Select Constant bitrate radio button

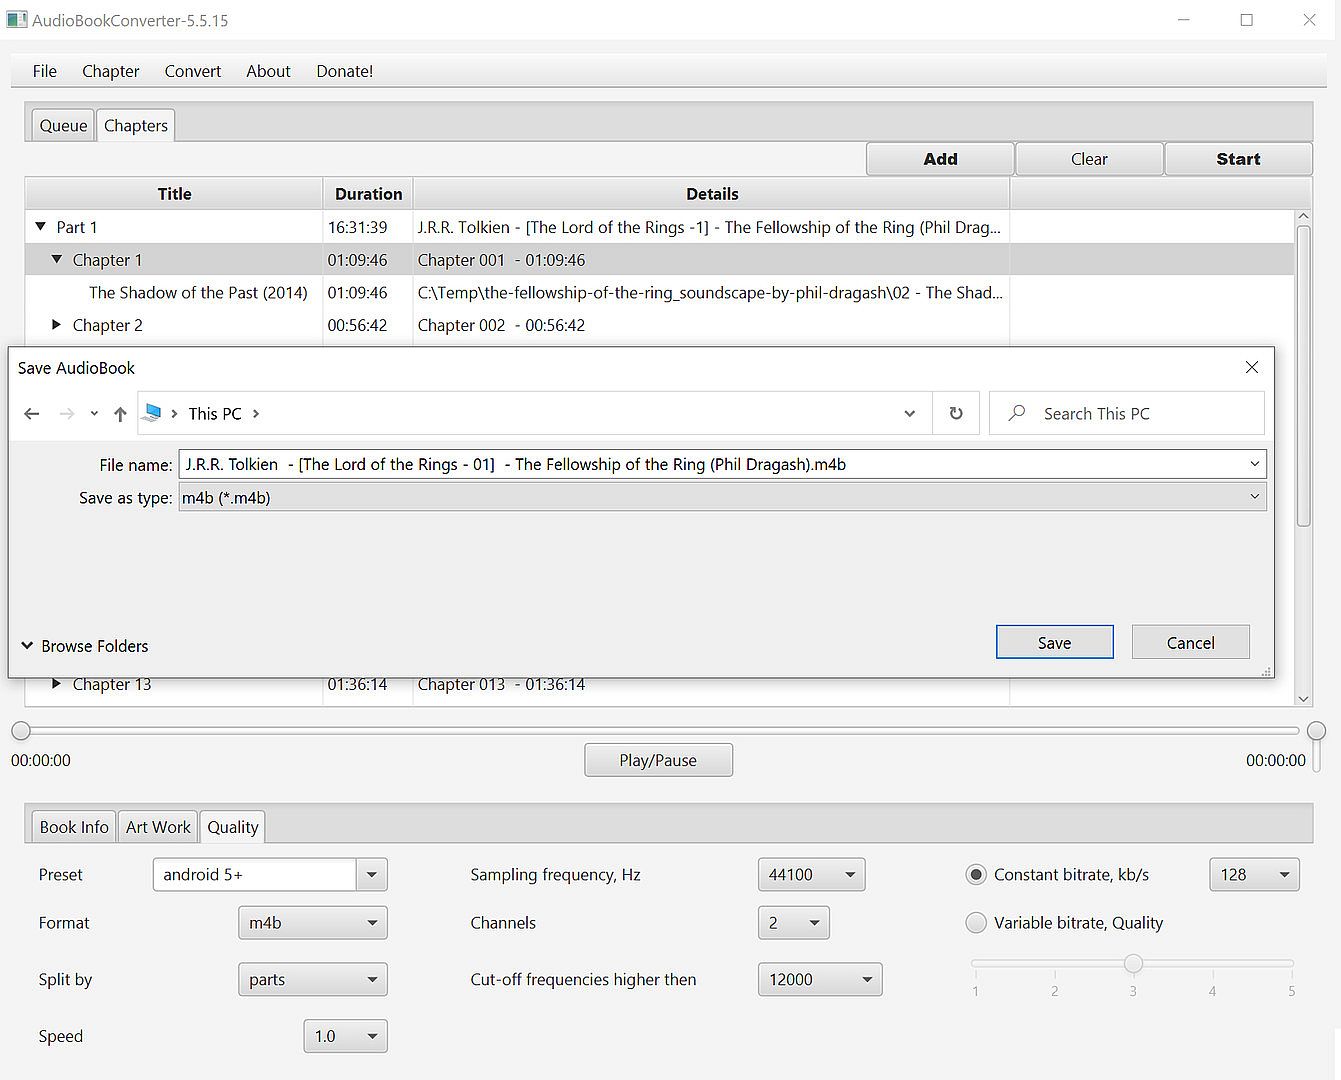pos(976,875)
